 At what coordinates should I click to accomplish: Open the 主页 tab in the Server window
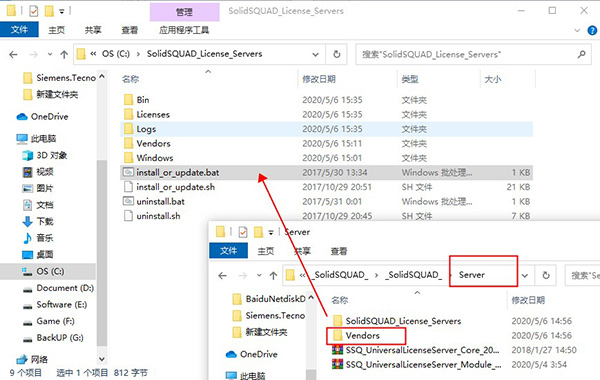pos(266,251)
